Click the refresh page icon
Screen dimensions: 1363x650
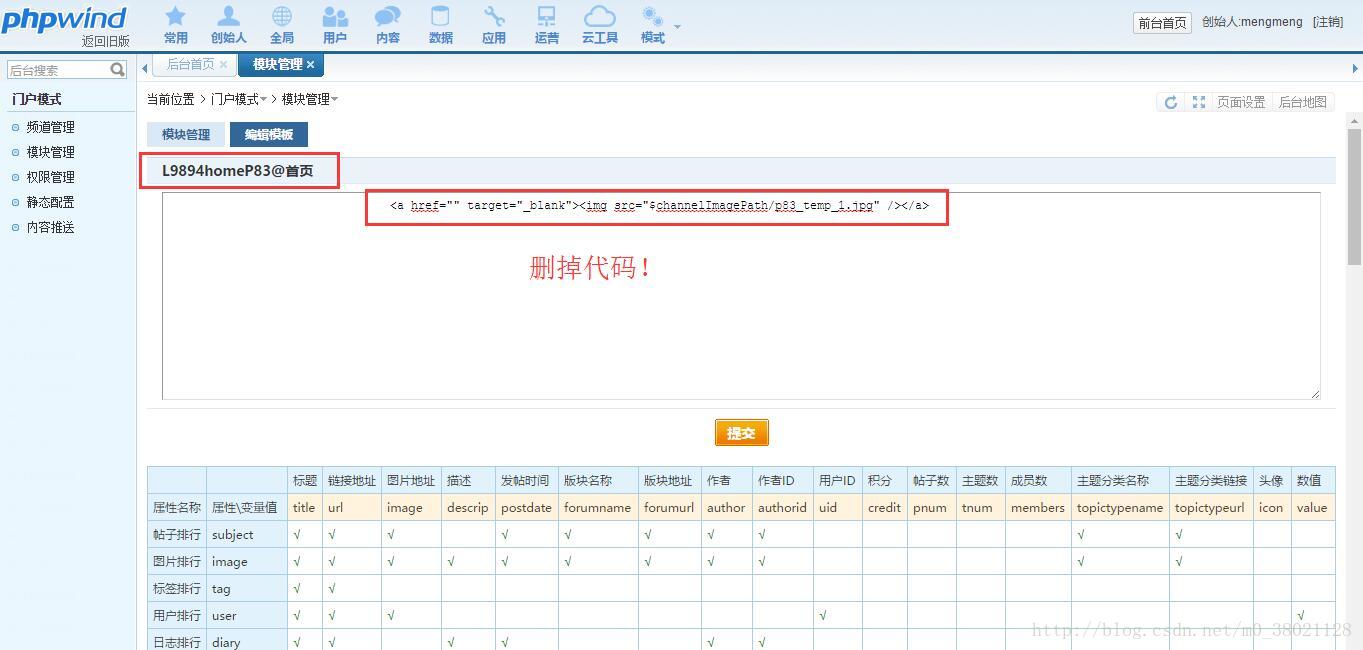[1171, 102]
